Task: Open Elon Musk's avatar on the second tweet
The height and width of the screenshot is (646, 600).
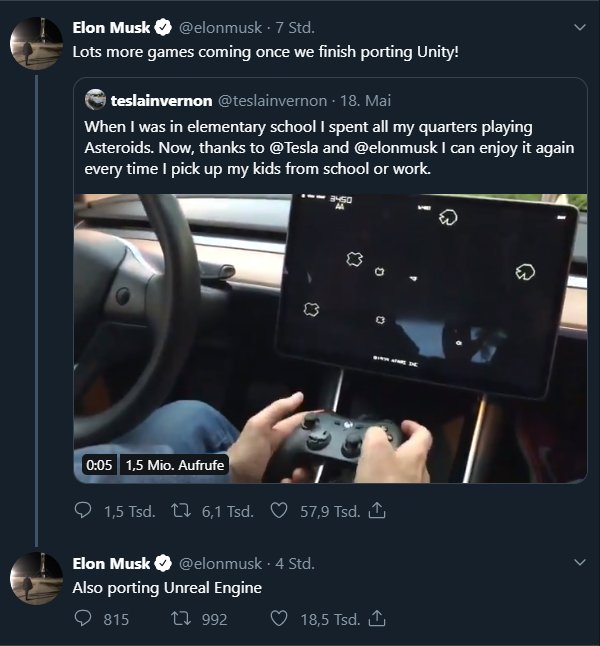Action: pyautogui.click(x=36, y=577)
